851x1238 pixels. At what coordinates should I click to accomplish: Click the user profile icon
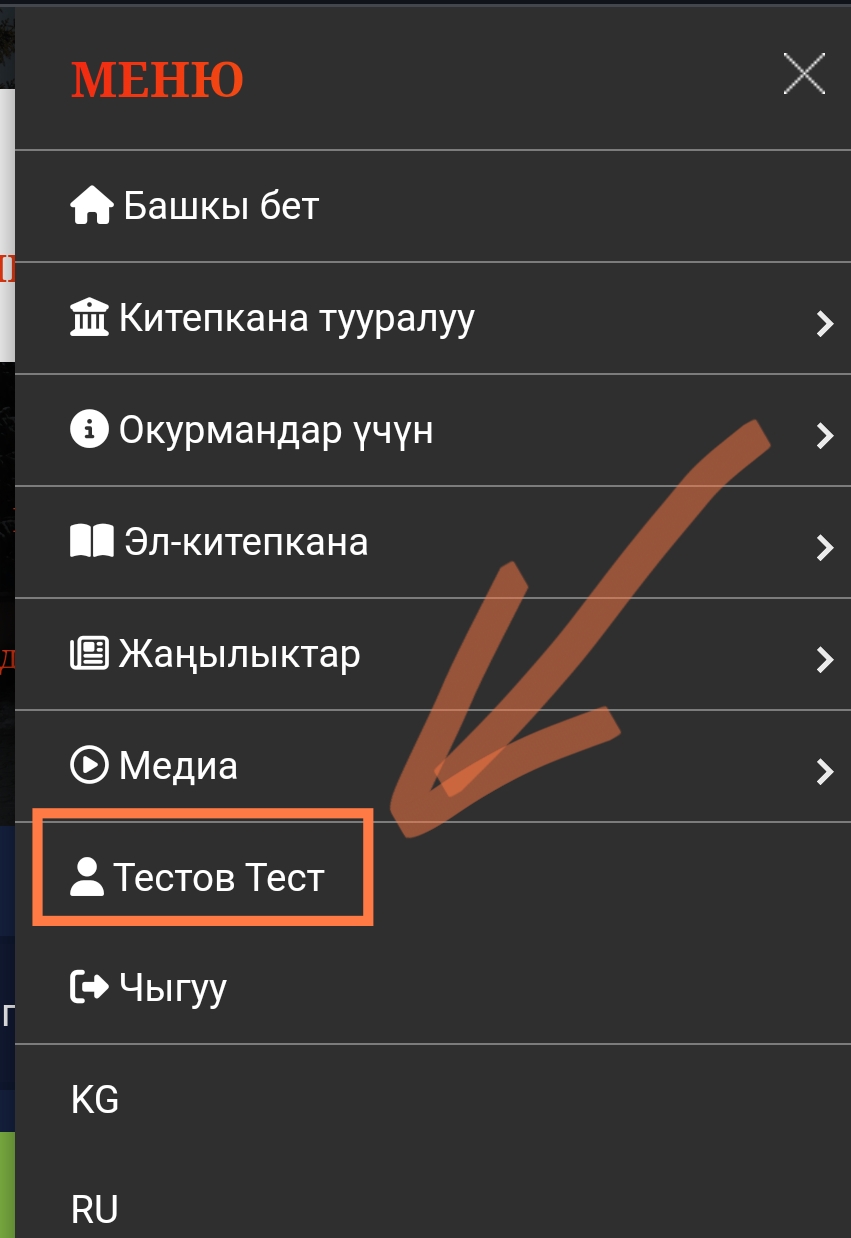pos(88,878)
